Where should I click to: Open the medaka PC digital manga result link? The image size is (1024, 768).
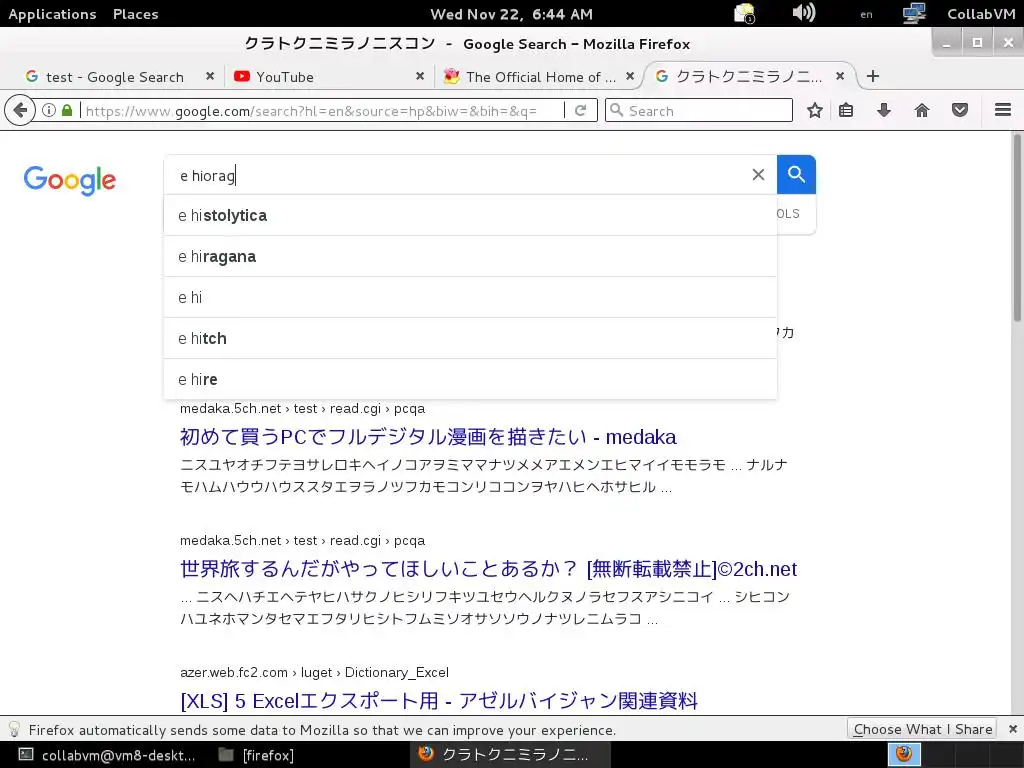[x=428, y=437]
